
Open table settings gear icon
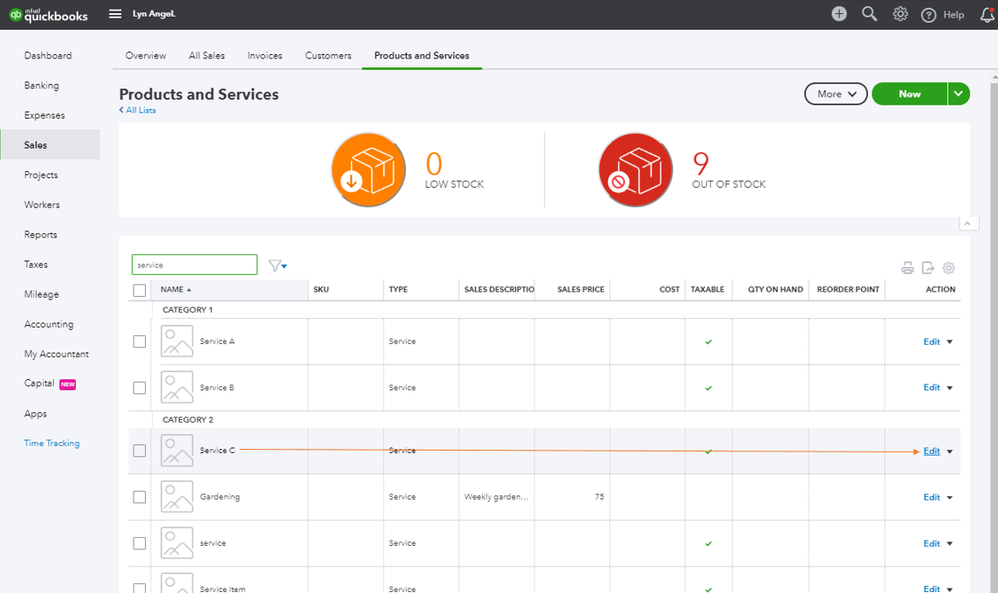click(x=948, y=268)
